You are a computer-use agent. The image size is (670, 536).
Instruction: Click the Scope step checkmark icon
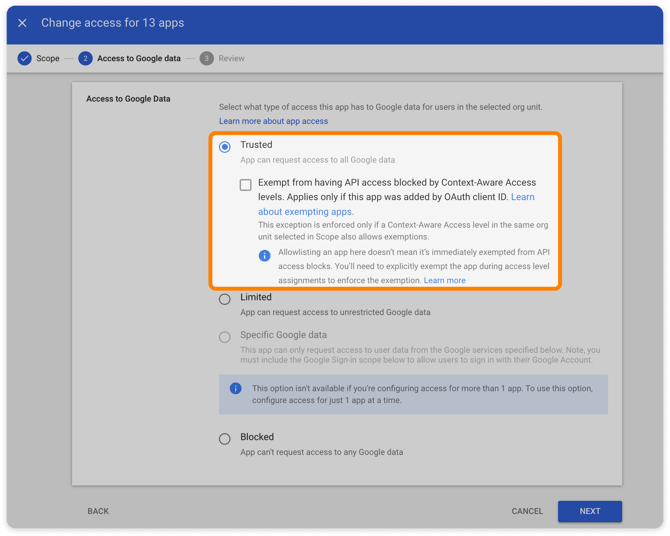[24, 58]
